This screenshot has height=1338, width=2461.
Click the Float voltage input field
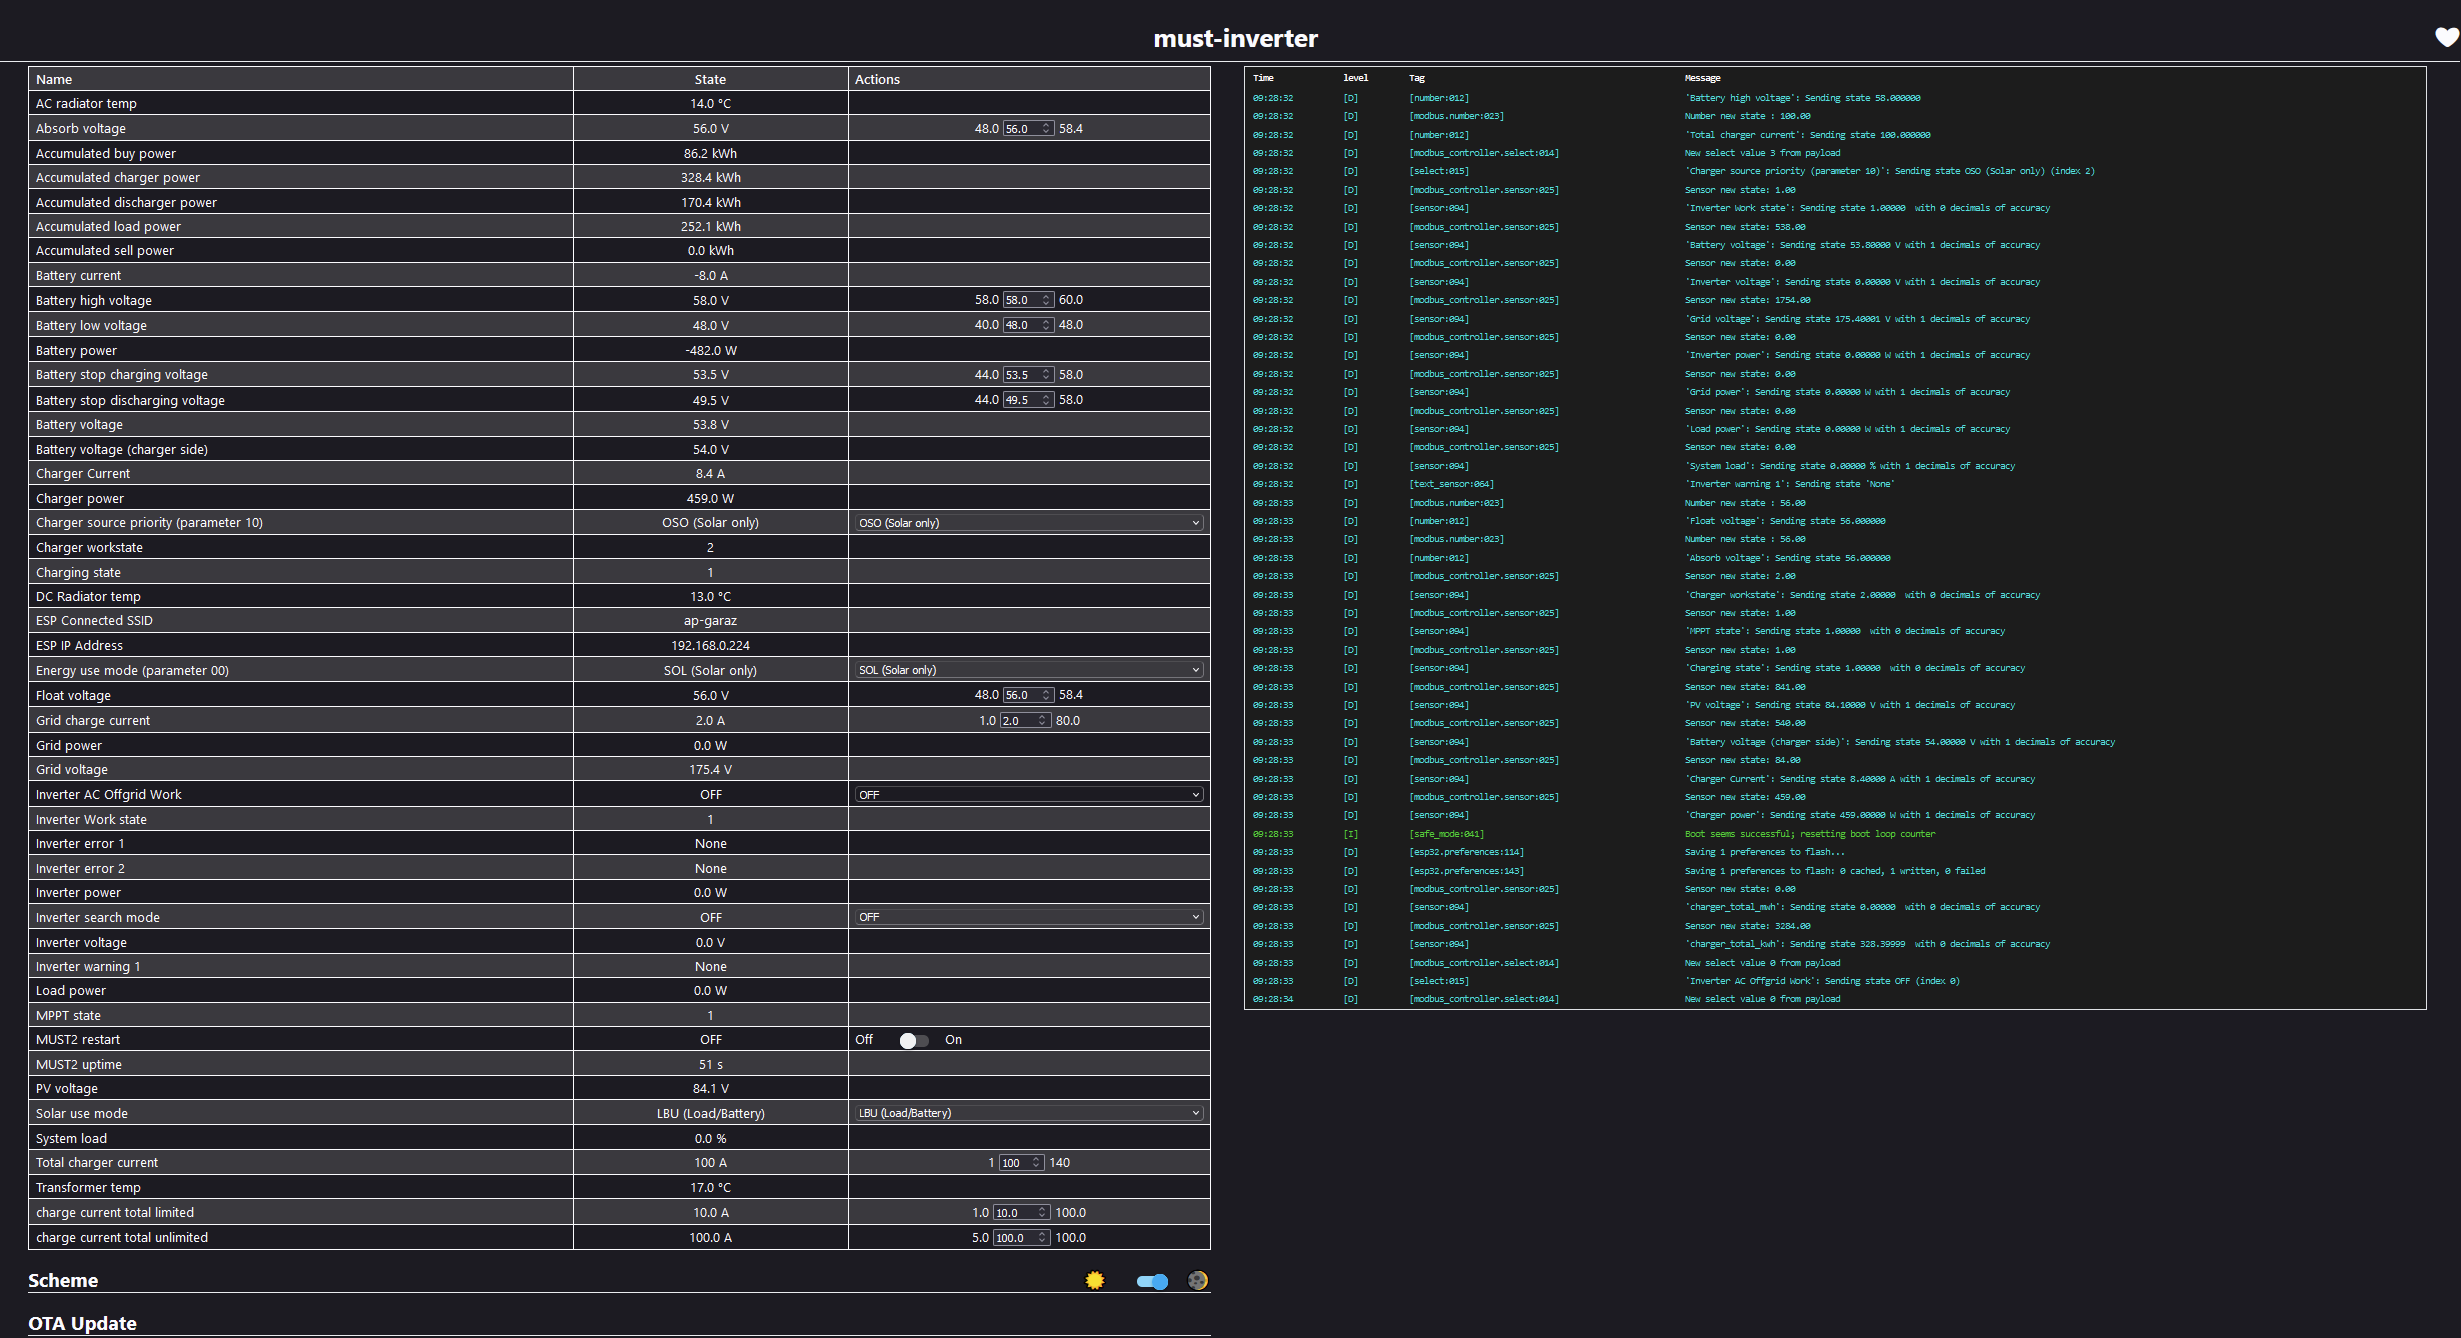pyautogui.click(x=1021, y=695)
